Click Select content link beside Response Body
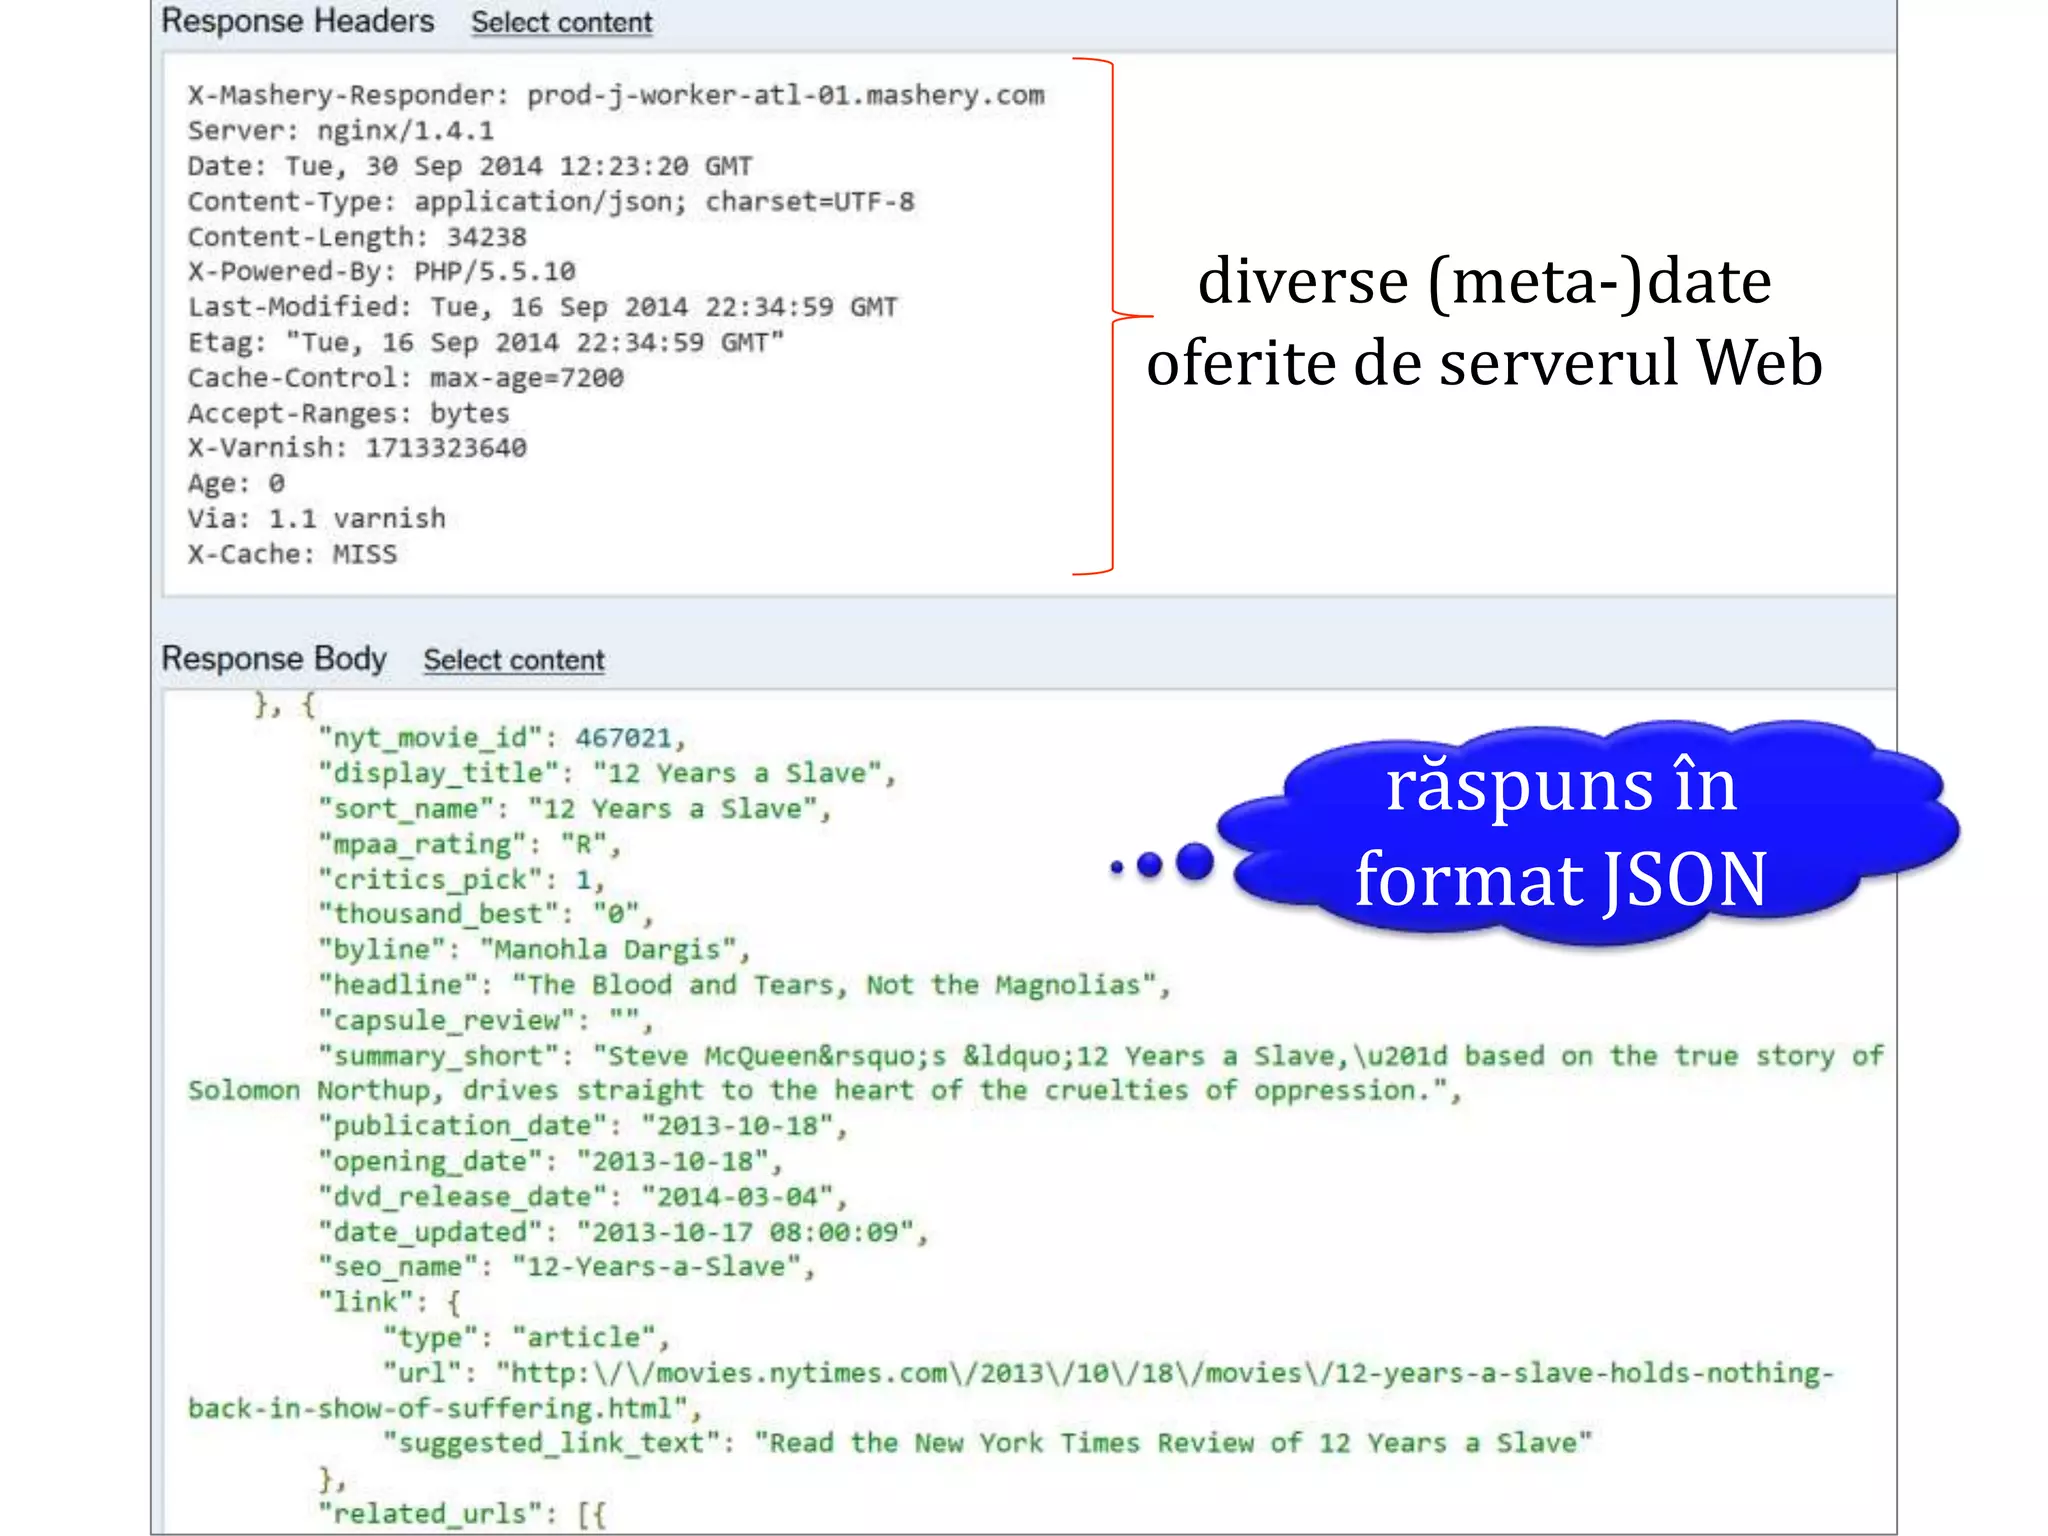 tap(513, 660)
